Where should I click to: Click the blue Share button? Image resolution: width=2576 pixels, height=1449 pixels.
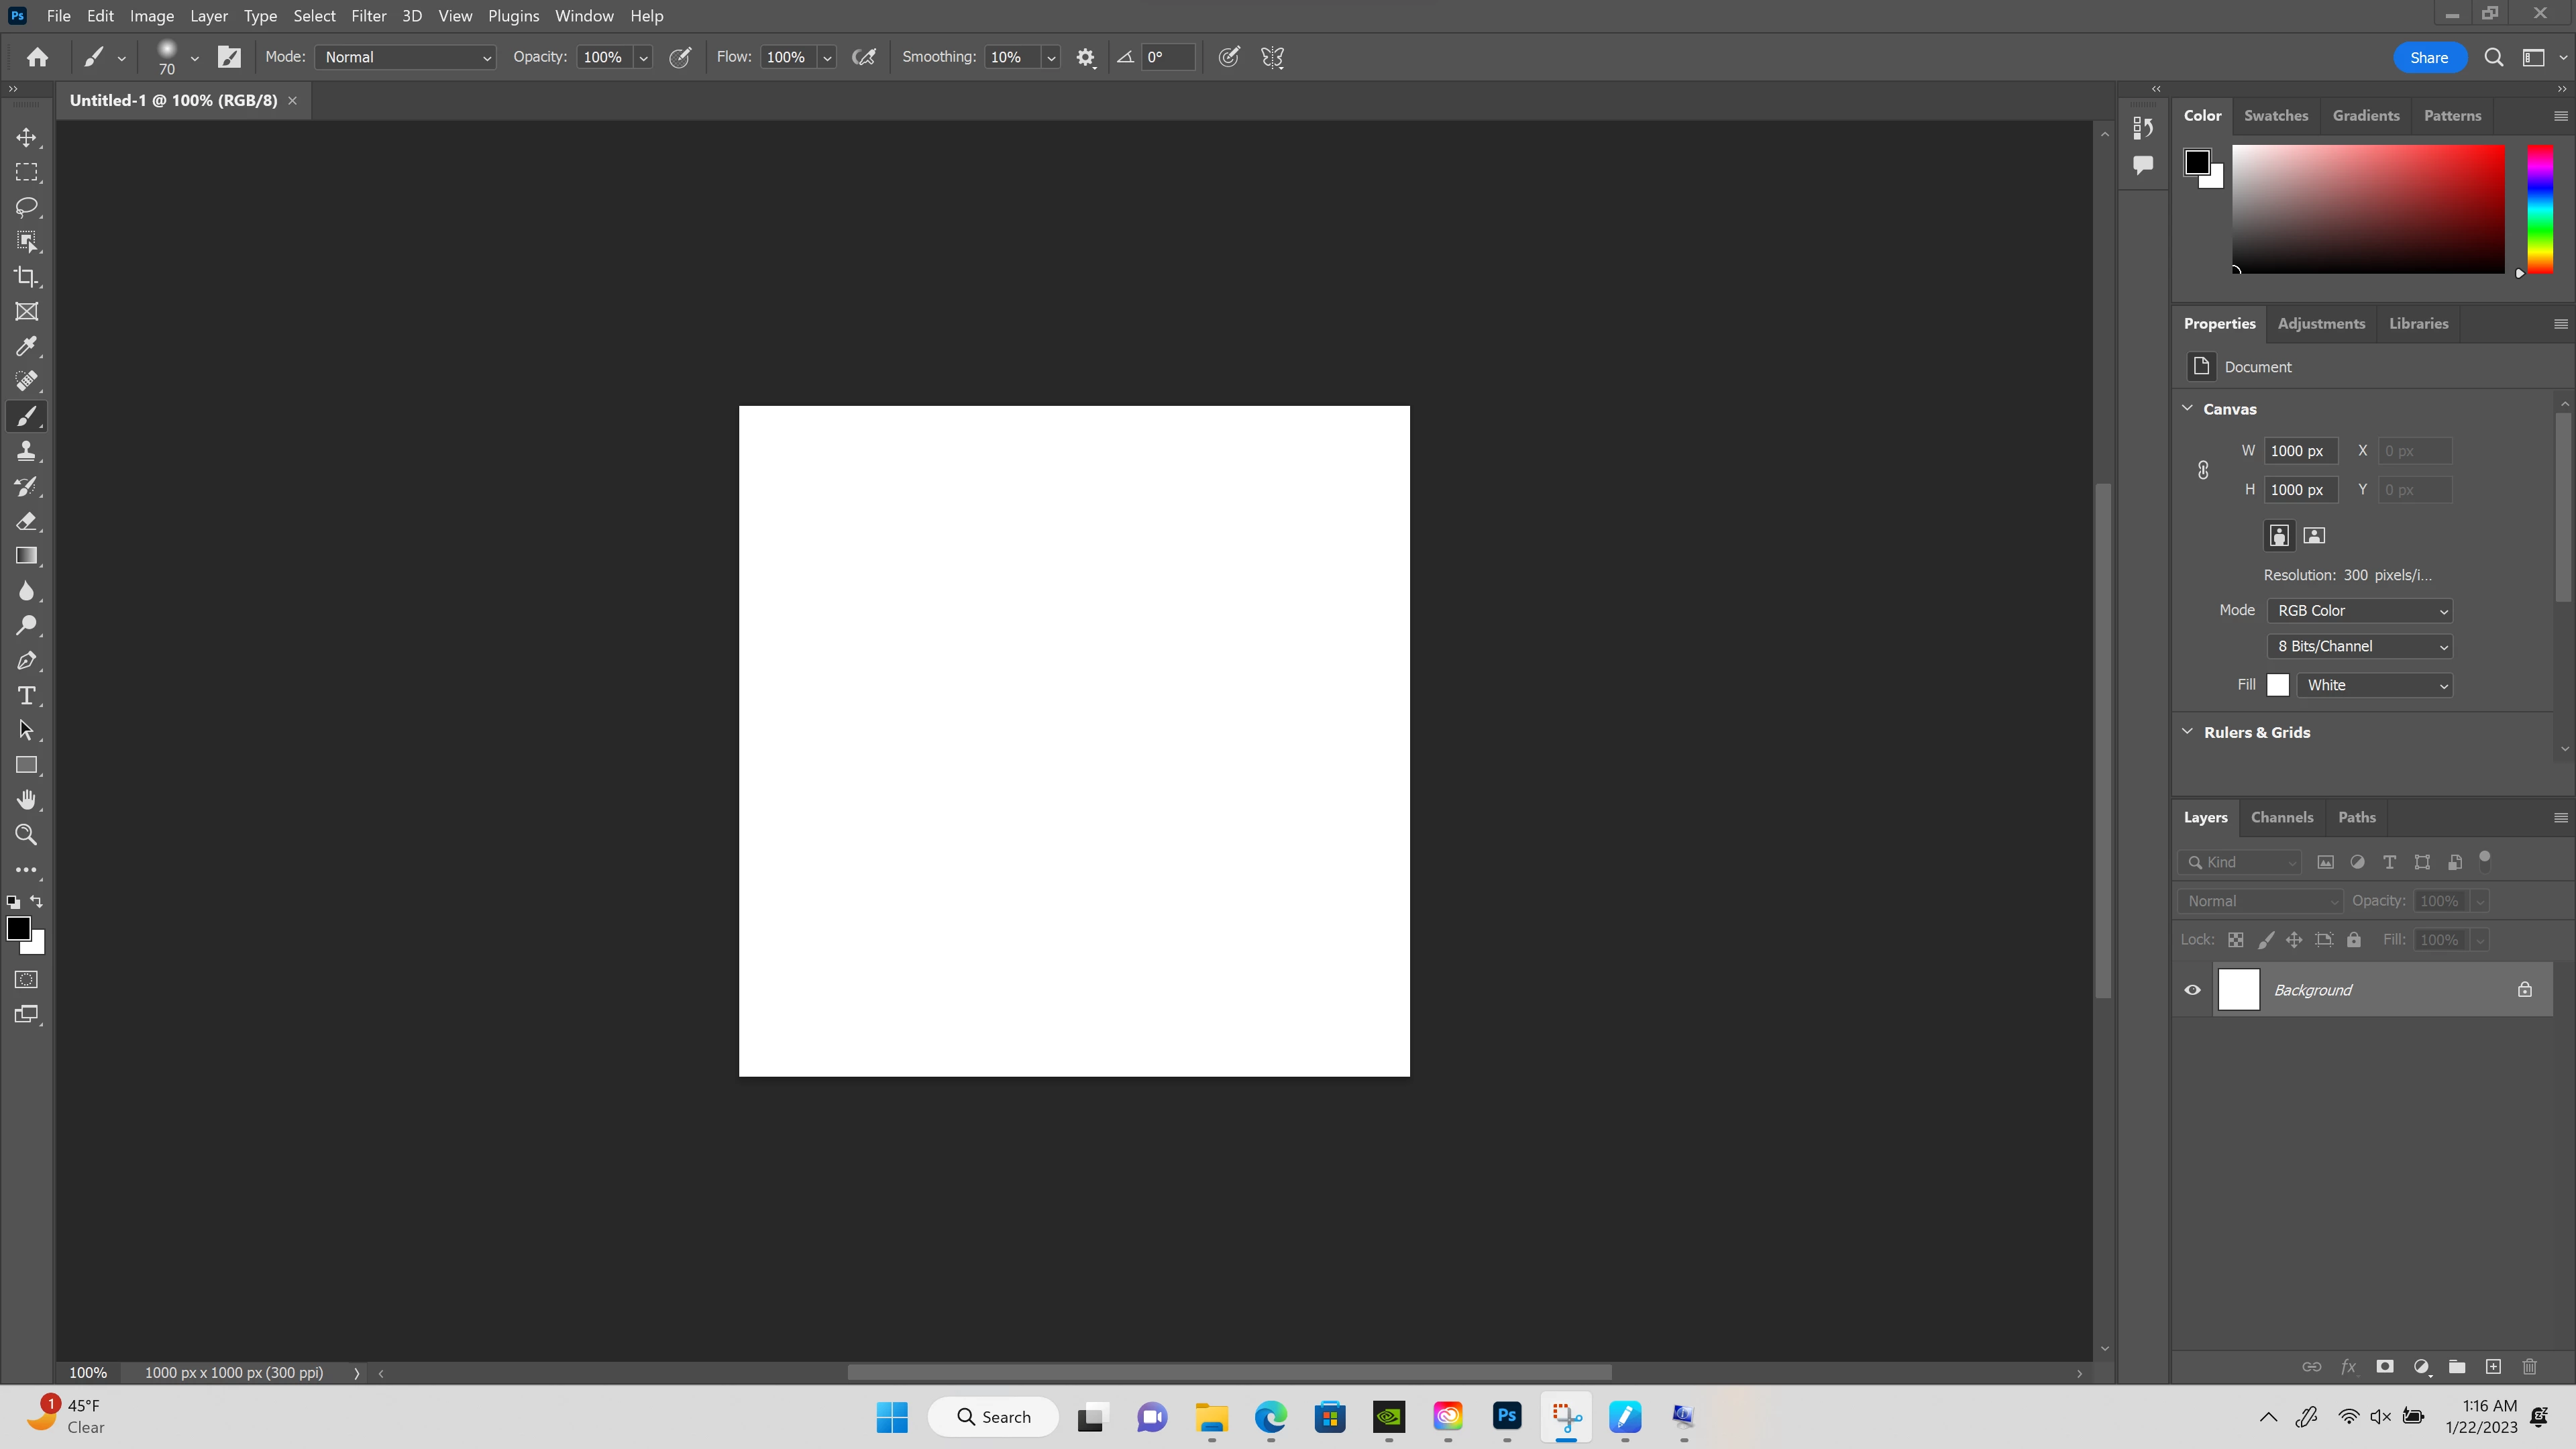(x=2428, y=58)
